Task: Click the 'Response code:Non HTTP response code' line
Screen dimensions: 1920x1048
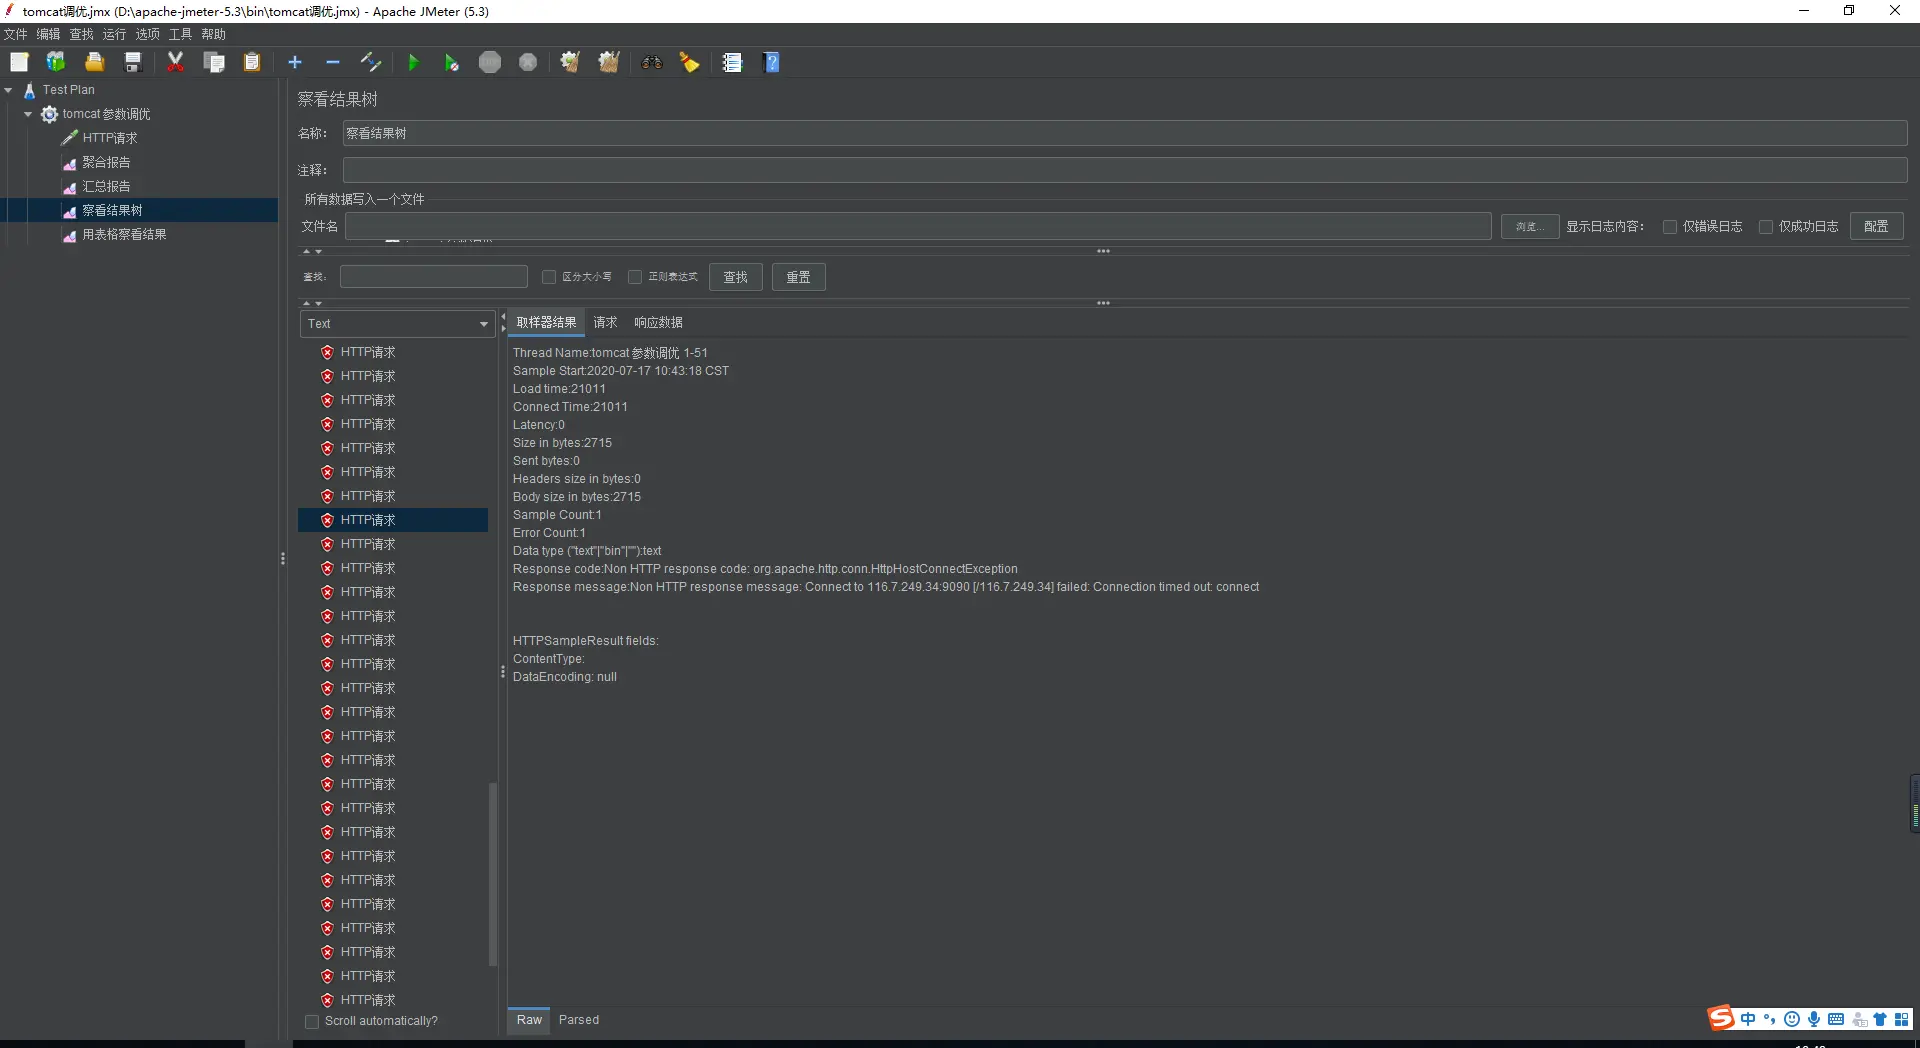Action: point(765,569)
